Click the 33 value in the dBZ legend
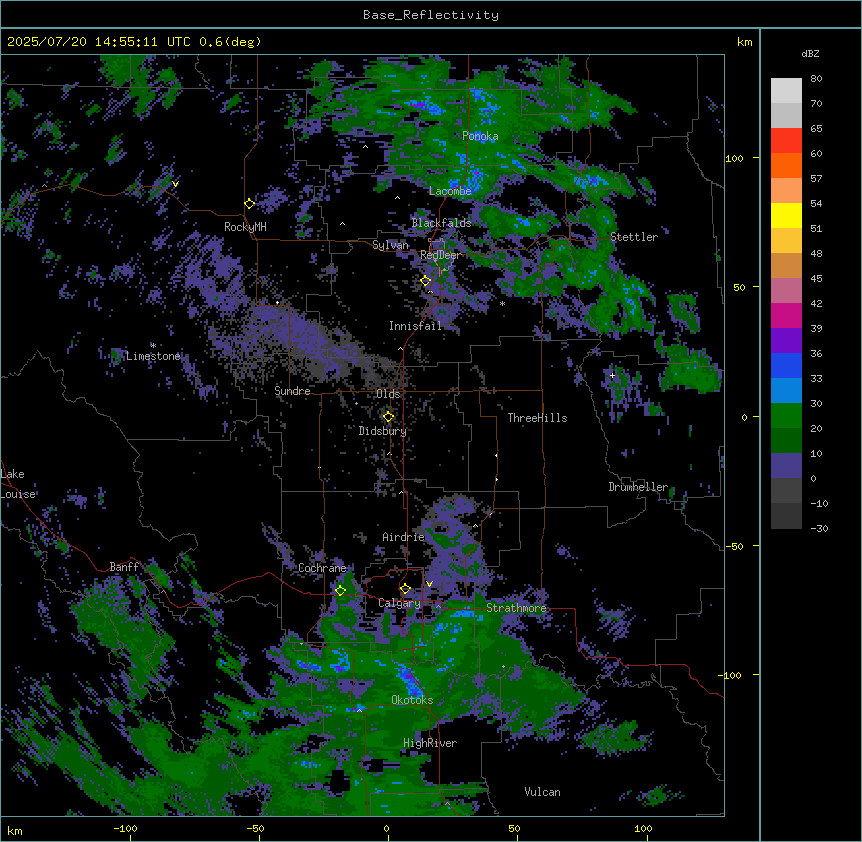 (816, 379)
